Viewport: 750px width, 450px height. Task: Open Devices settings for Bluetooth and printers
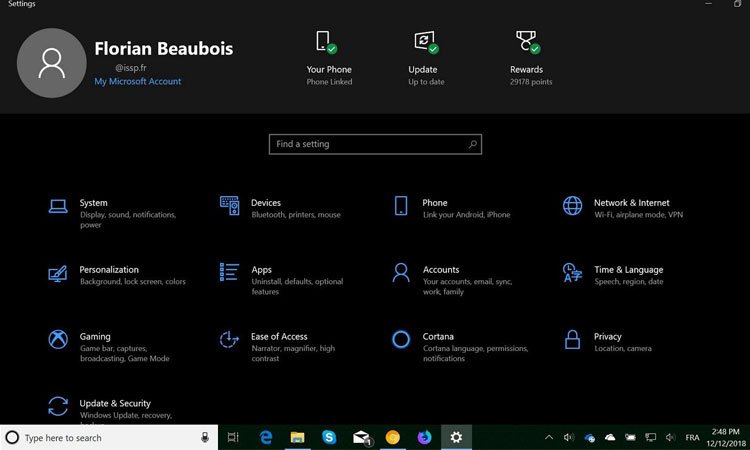pyautogui.click(x=265, y=203)
